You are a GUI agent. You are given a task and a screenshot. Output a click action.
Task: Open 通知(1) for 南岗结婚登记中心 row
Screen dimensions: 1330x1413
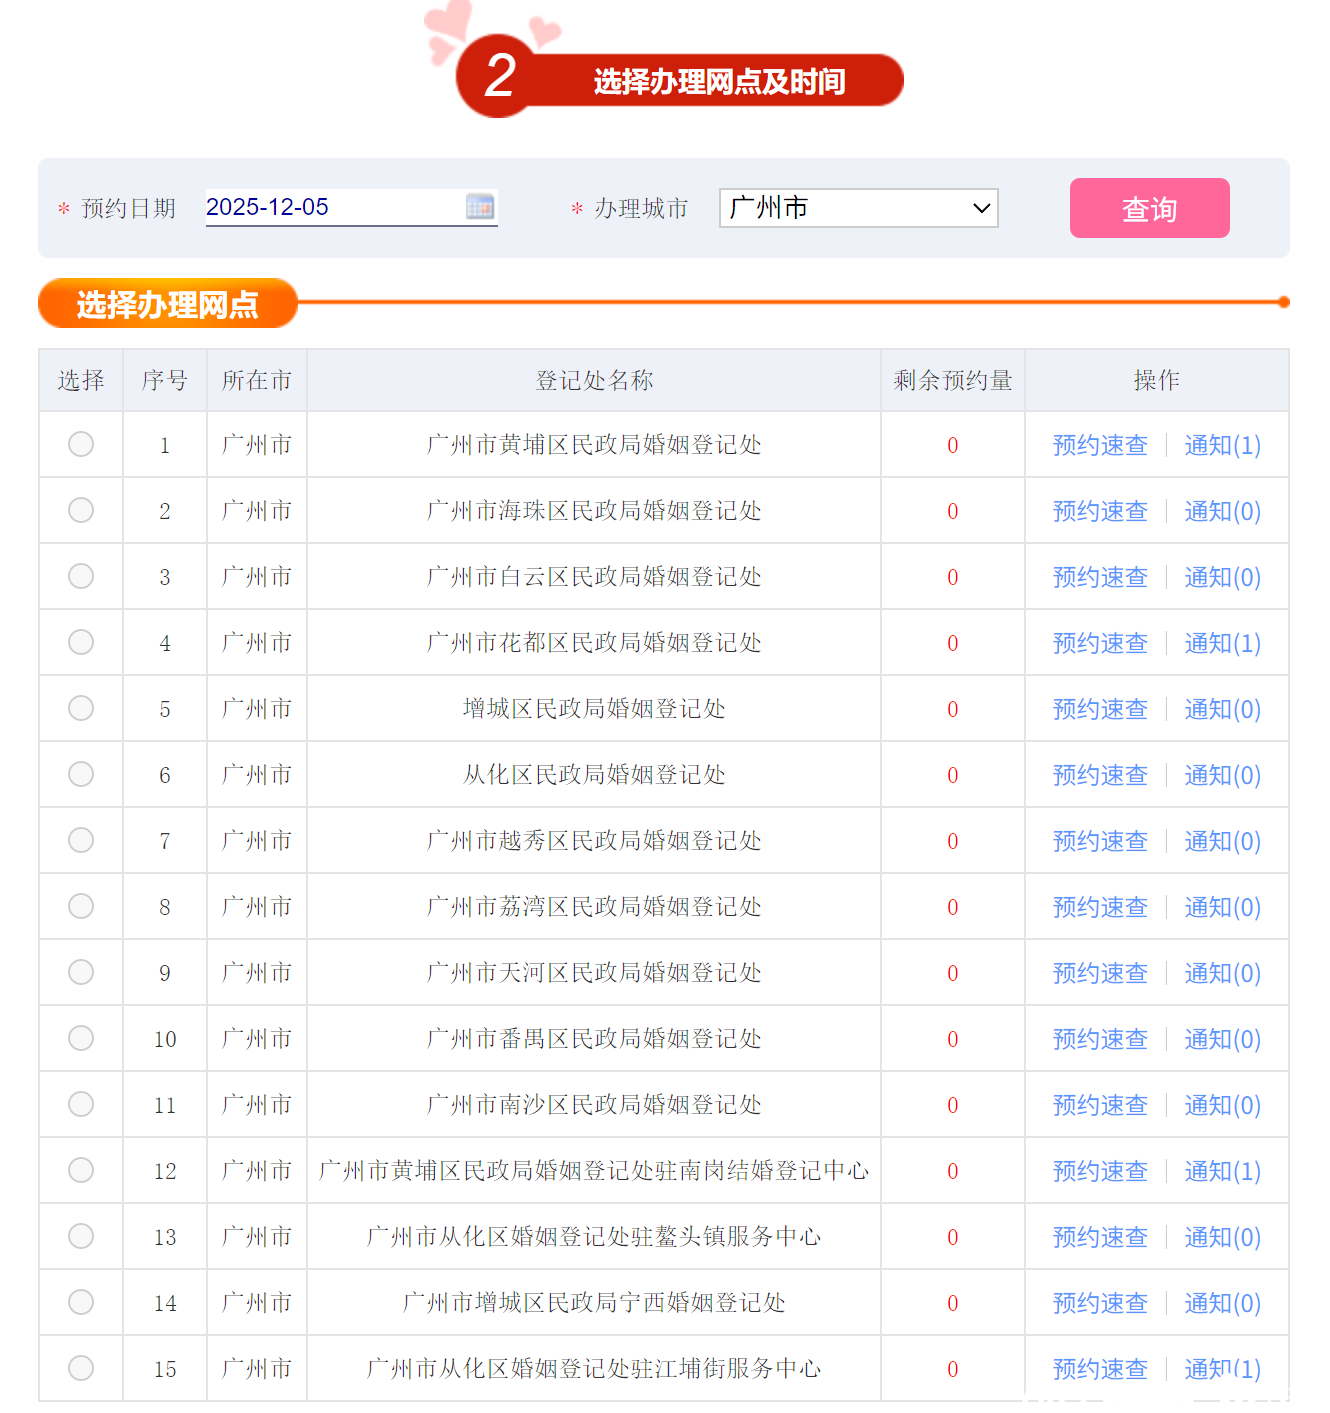click(1222, 1171)
